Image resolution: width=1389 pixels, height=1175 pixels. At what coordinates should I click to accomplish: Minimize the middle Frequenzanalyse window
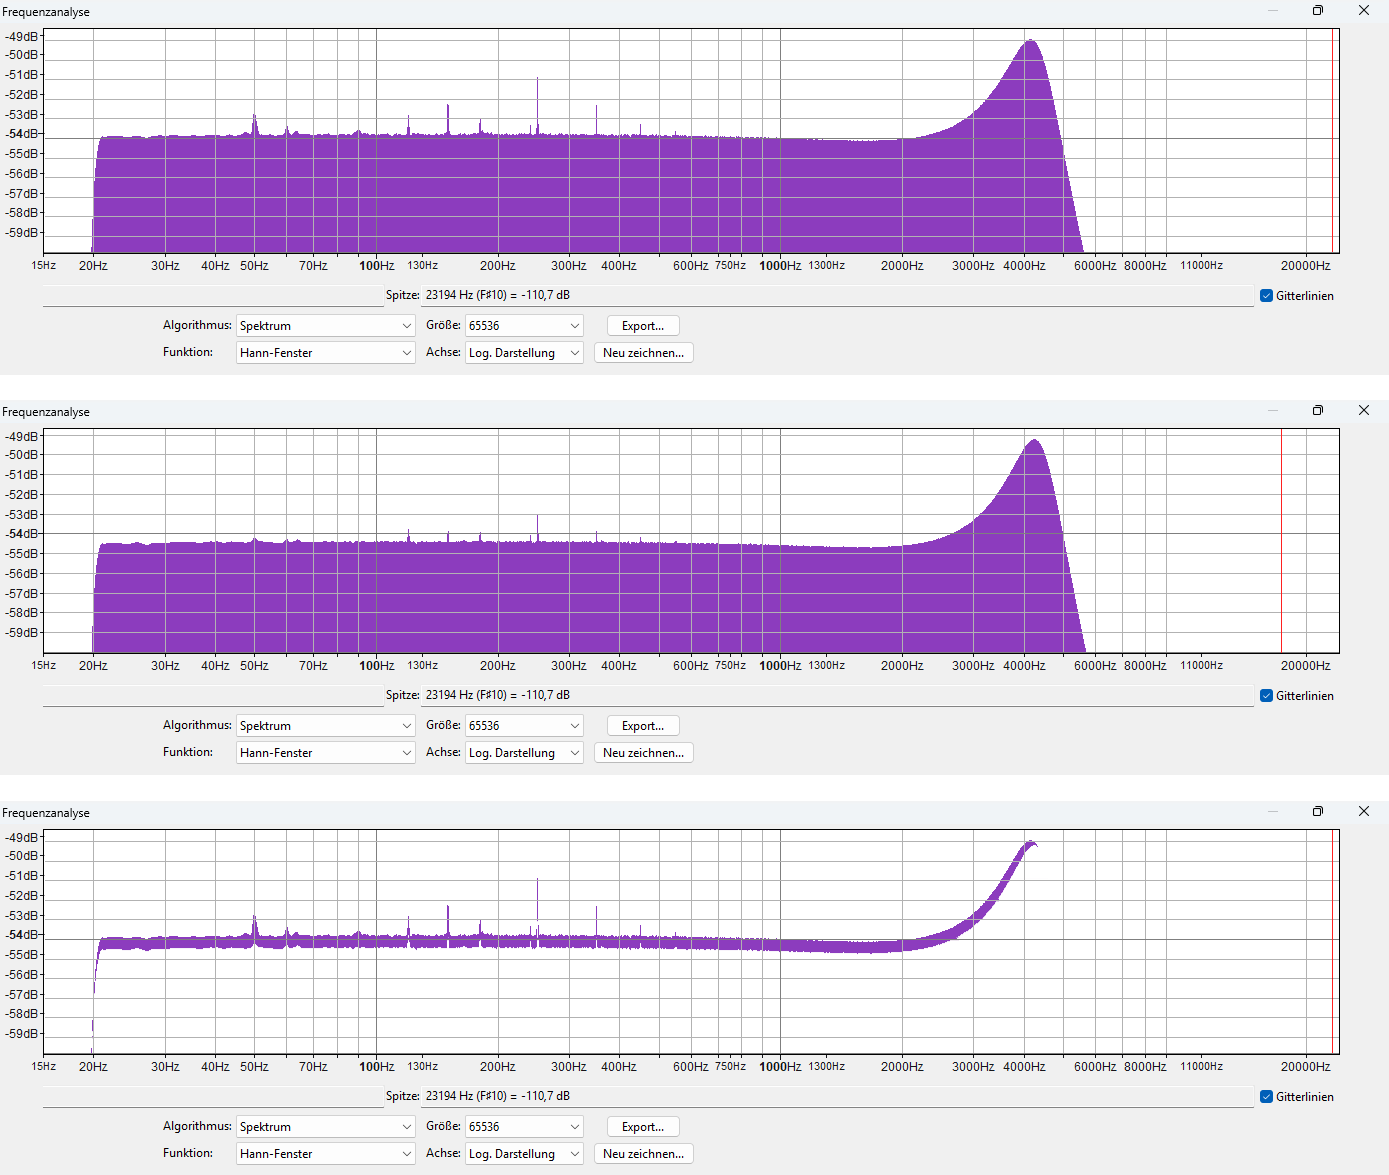point(1273,410)
